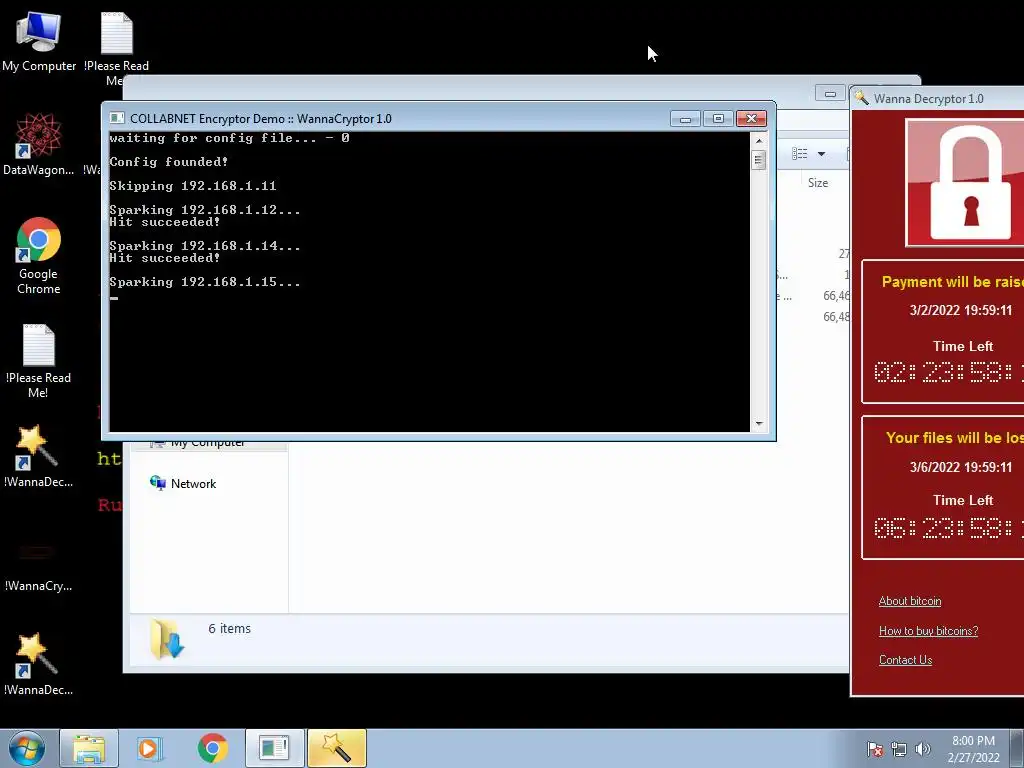Click the Sparking 192.168.1.15... console line
This screenshot has width=1024, height=768.
(x=204, y=282)
